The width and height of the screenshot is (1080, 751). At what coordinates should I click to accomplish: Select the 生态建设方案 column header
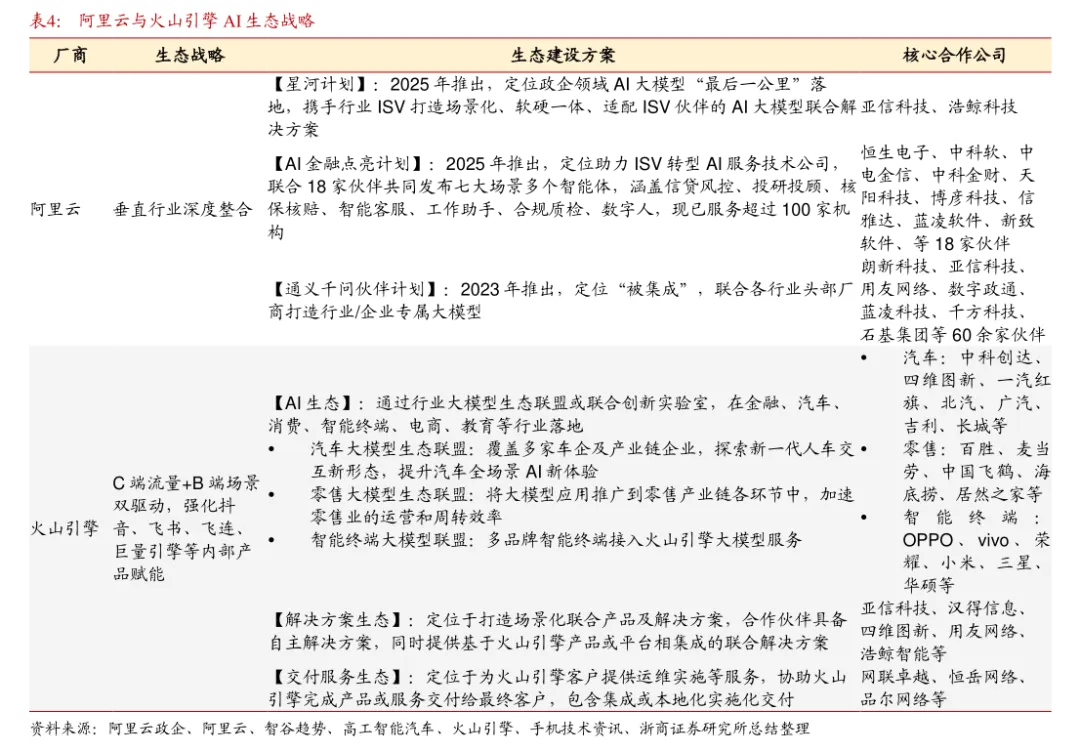point(563,55)
